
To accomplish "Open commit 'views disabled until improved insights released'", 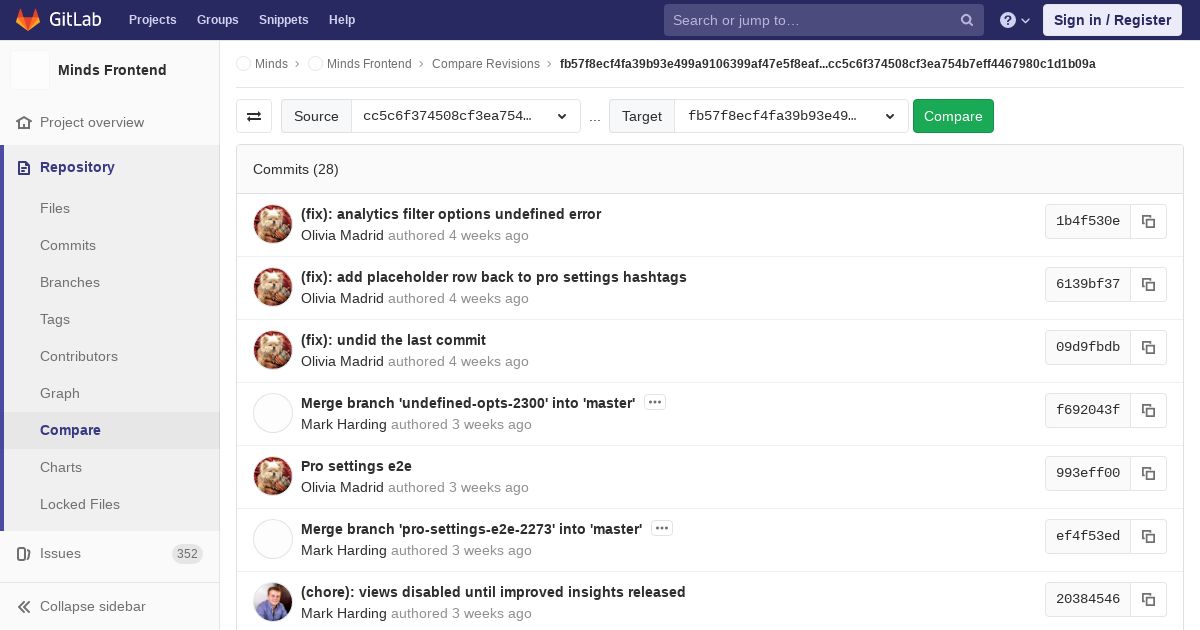I will pyautogui.click(x=493, y=592).
